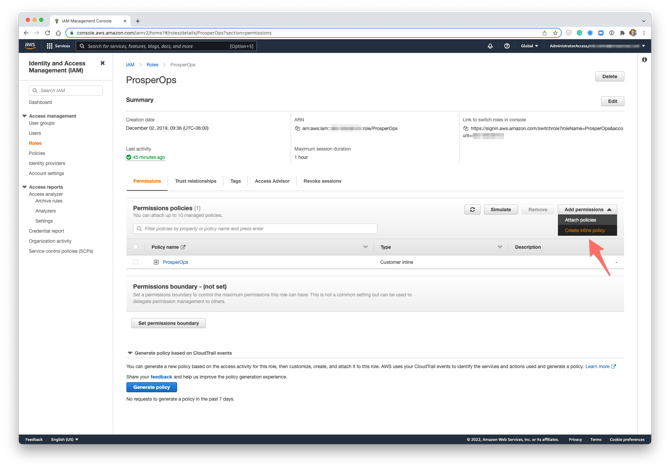
Task: Click the notifications bell icon
Action: click(490, 46)
